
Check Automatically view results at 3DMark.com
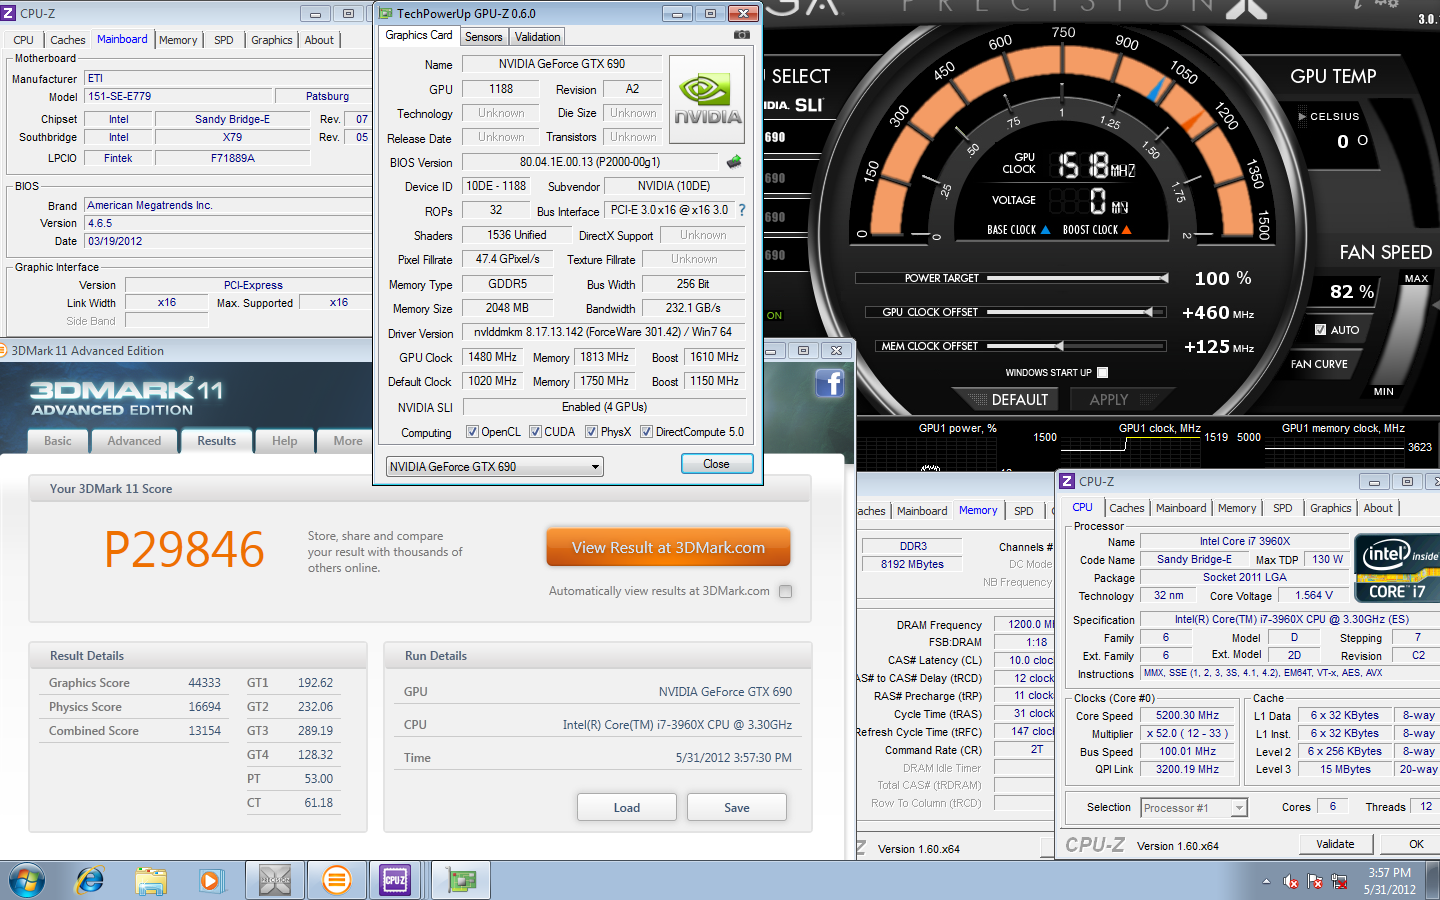(x=786, y=591)
